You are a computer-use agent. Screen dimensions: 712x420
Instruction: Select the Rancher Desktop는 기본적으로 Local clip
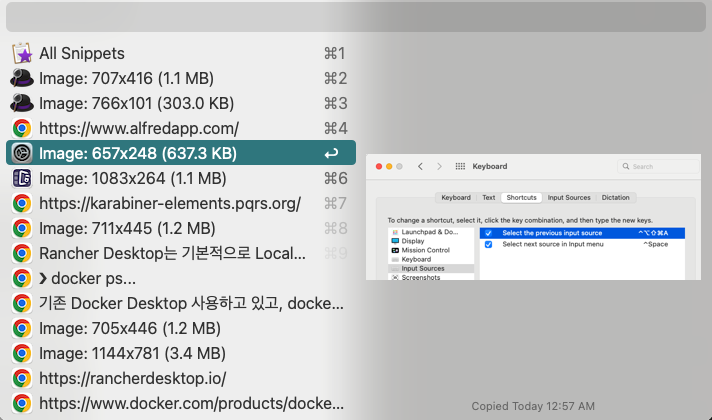click(181, 253)
